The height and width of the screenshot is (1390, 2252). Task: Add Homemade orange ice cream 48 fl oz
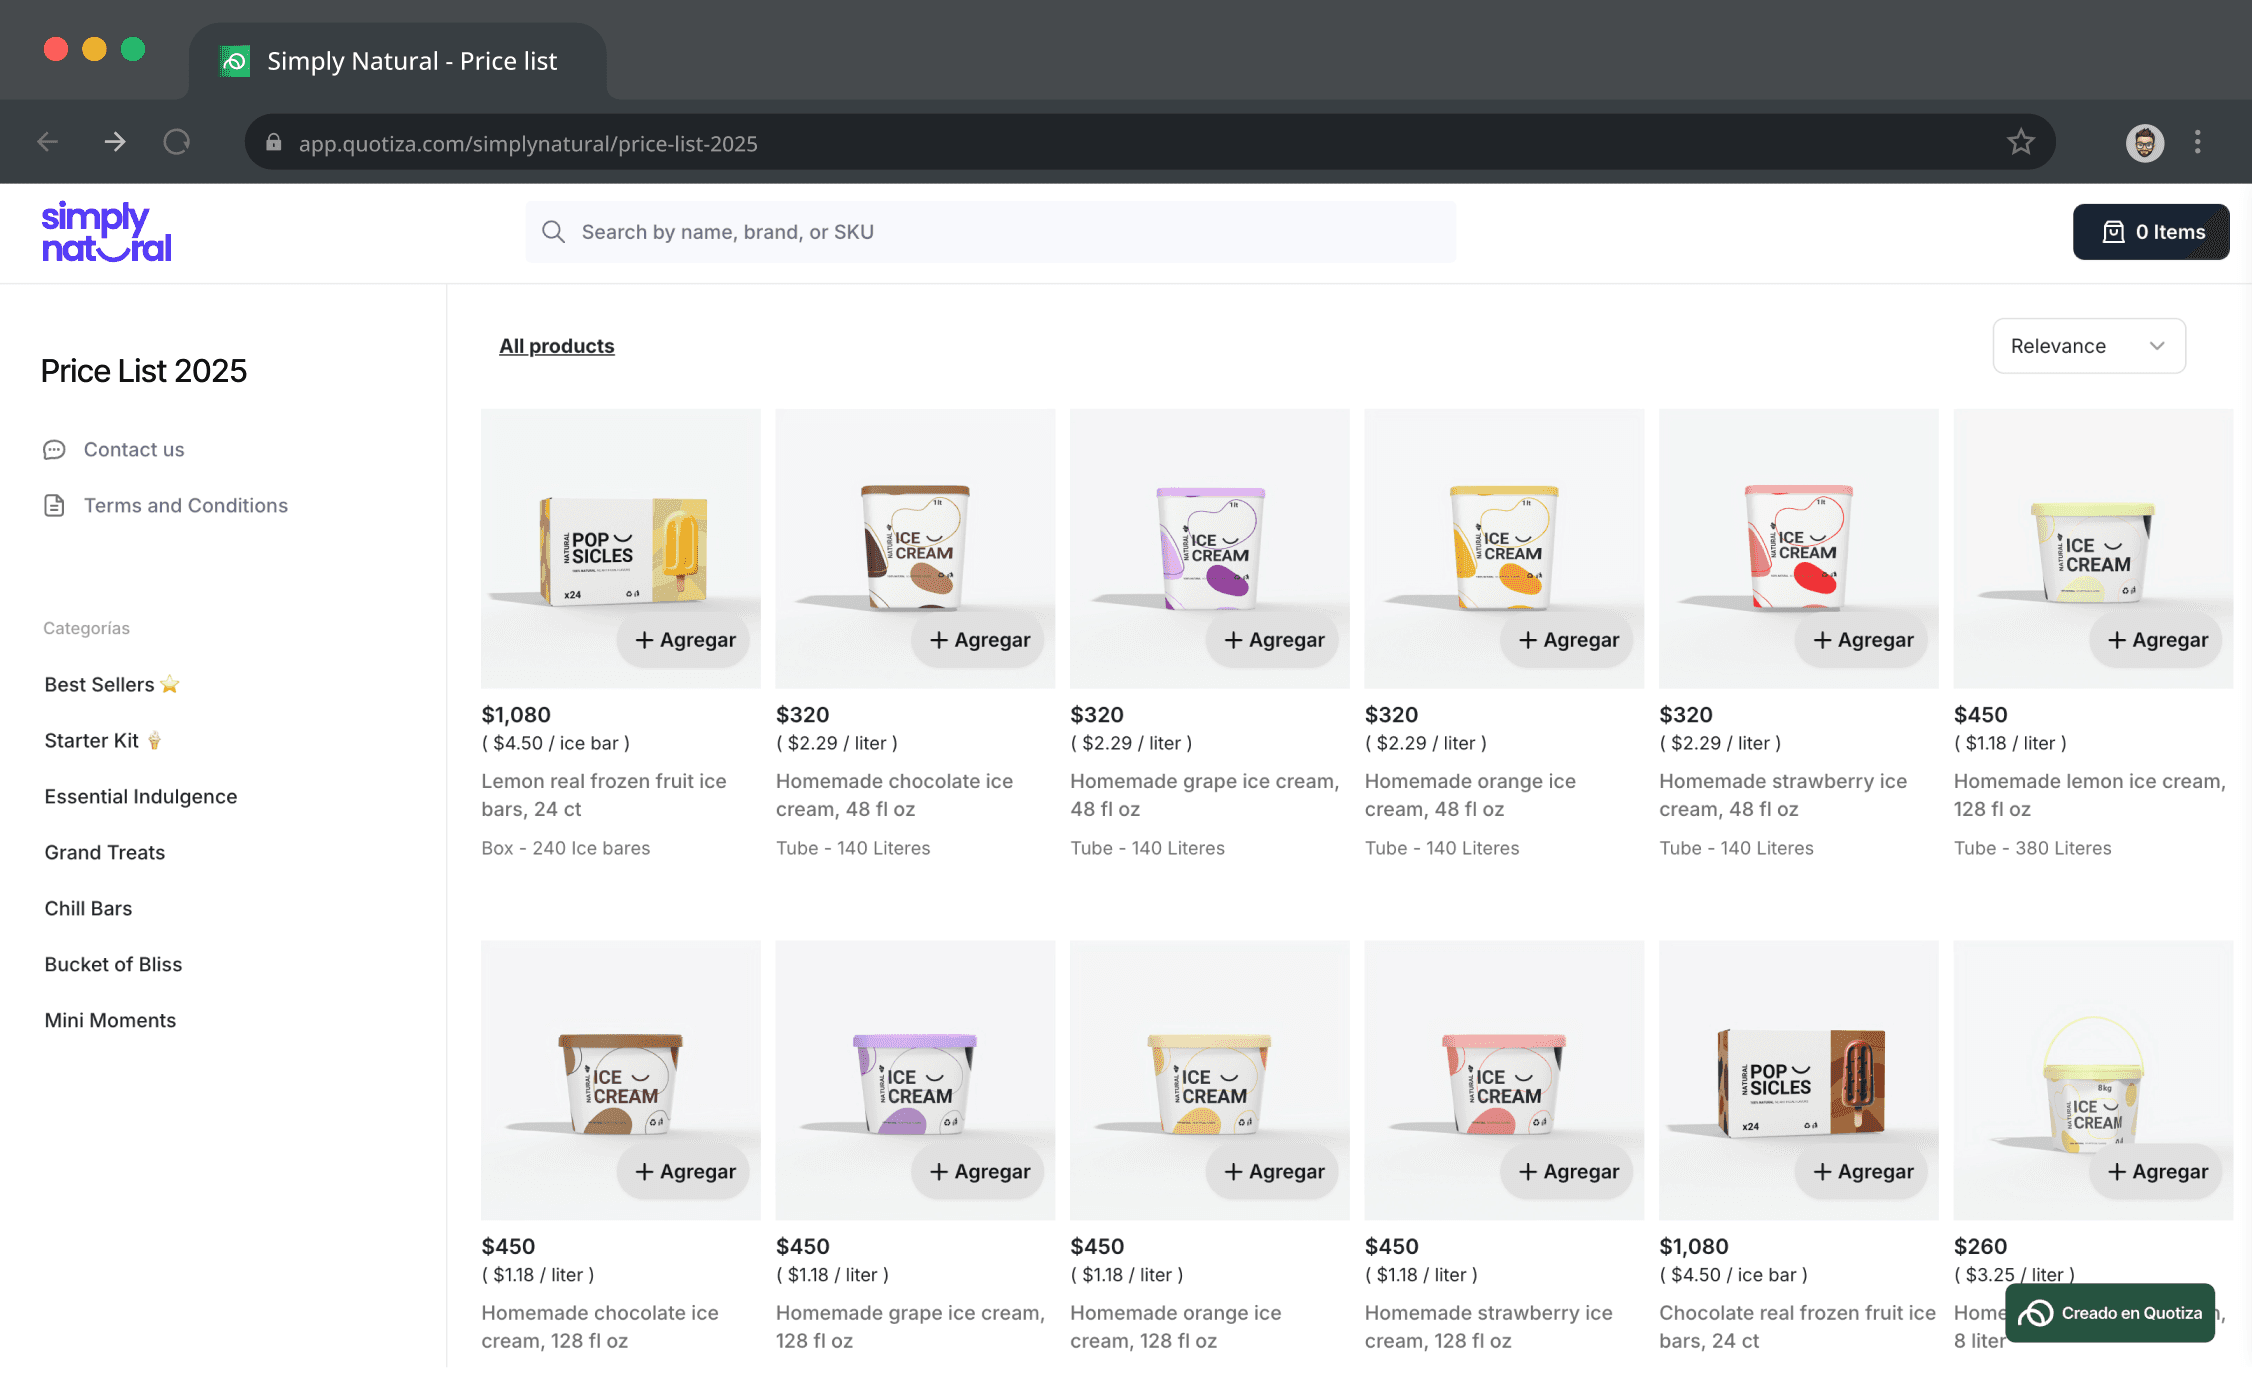click(1568, 640)
